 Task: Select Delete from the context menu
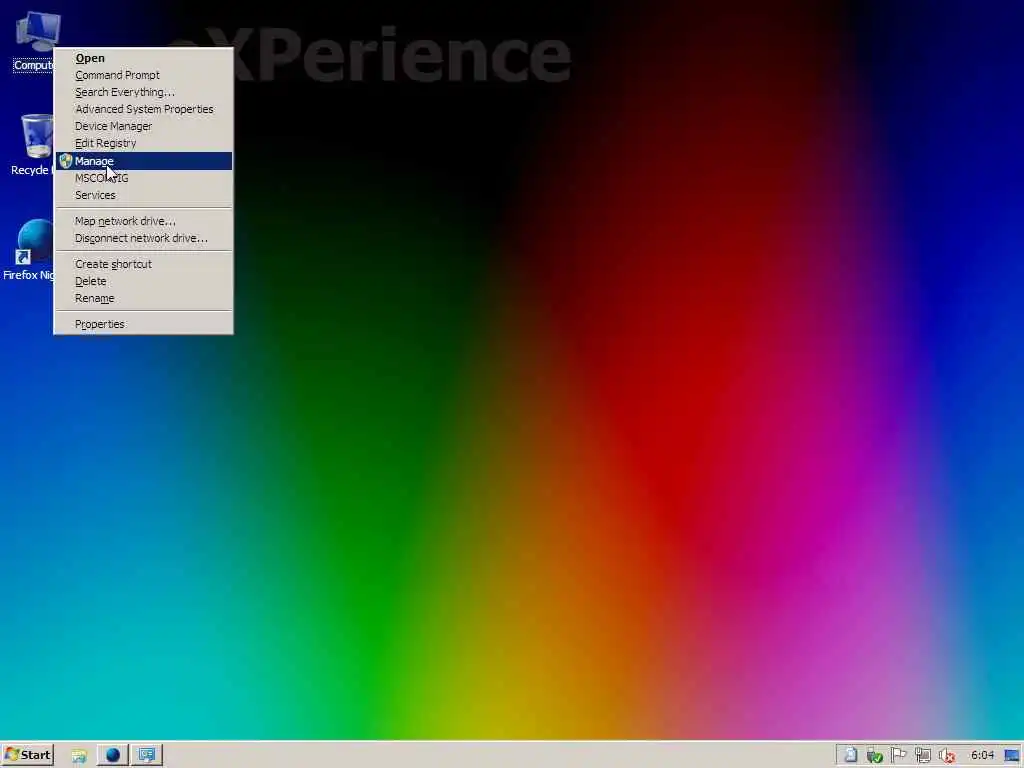[x=143, y=281]
